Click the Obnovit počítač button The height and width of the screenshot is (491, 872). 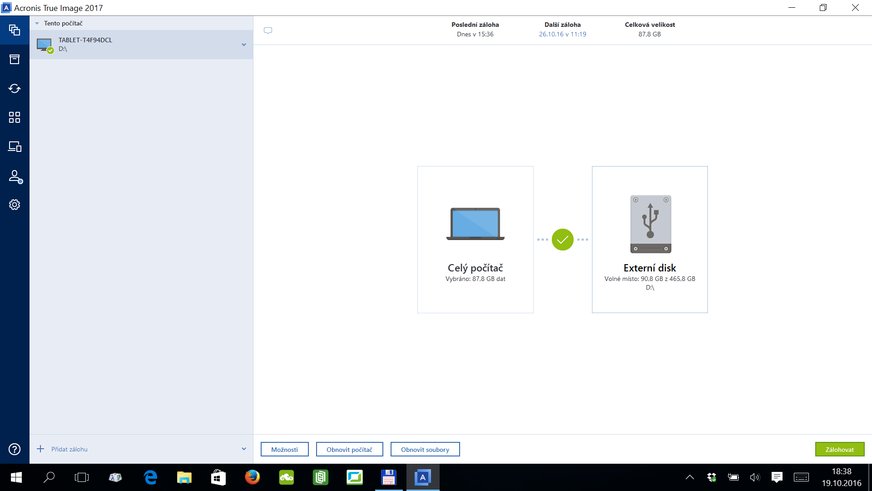tap(349, 449)
